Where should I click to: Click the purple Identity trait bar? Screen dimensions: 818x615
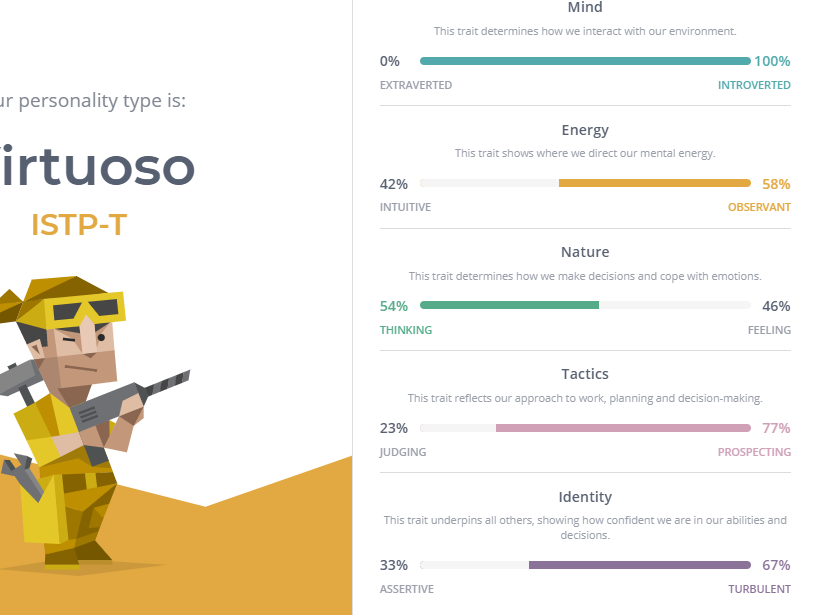[639, 566]
